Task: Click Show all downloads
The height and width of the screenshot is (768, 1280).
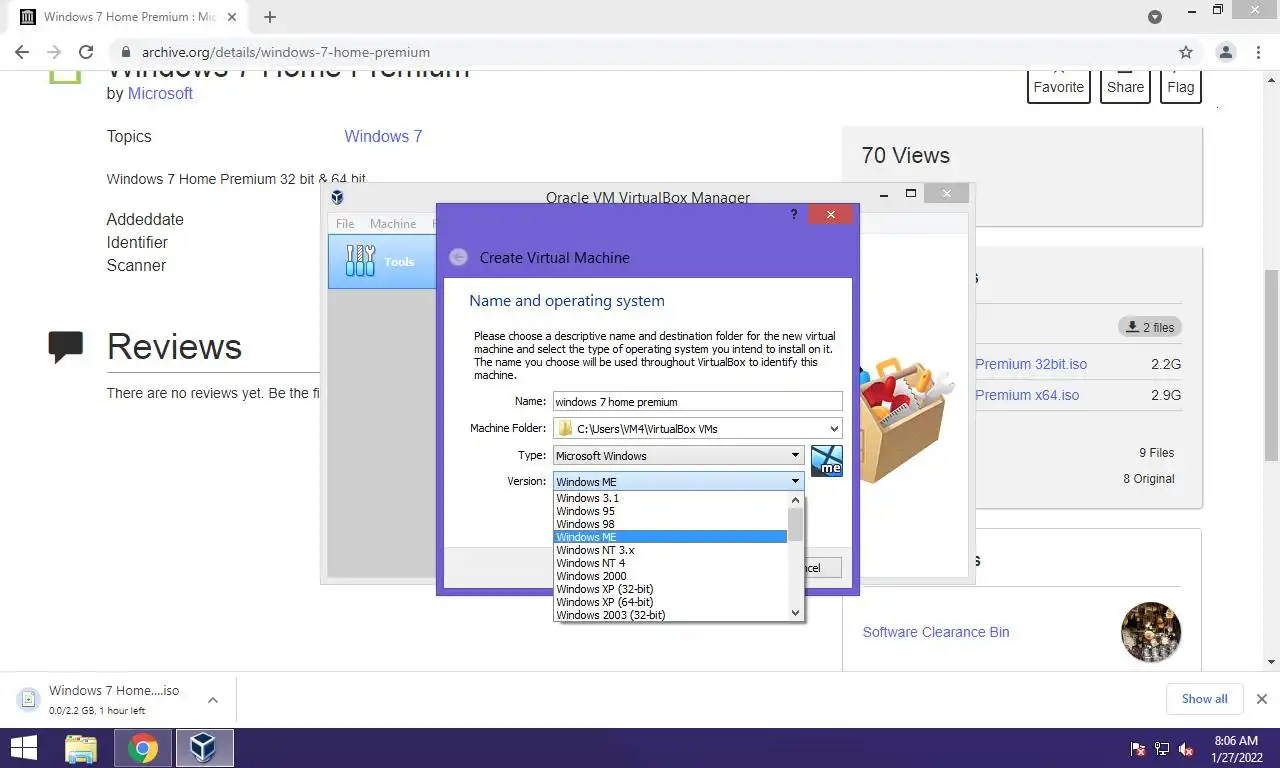Action: (x=1204, y=699)
